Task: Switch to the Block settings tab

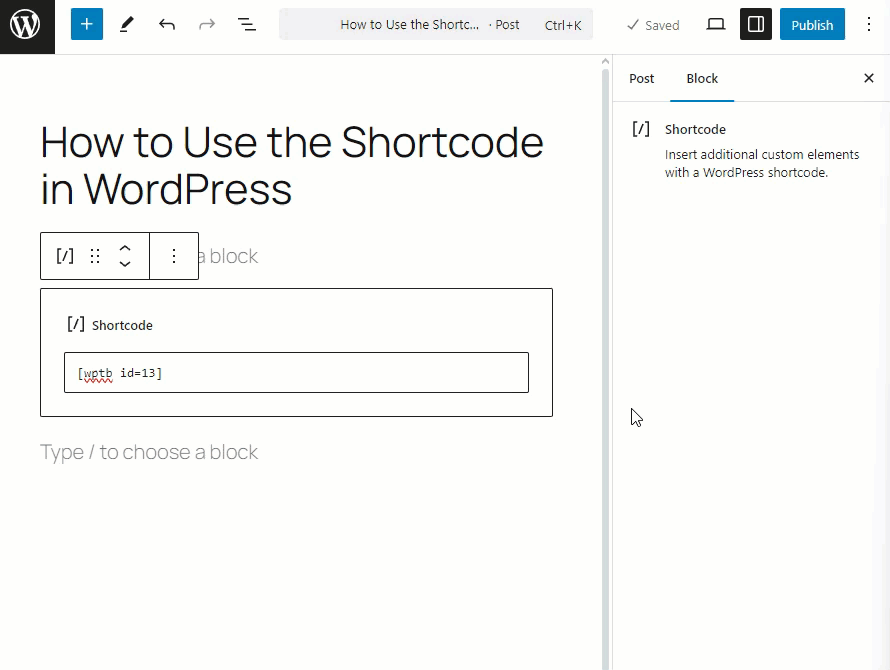Action: (702, 78)
